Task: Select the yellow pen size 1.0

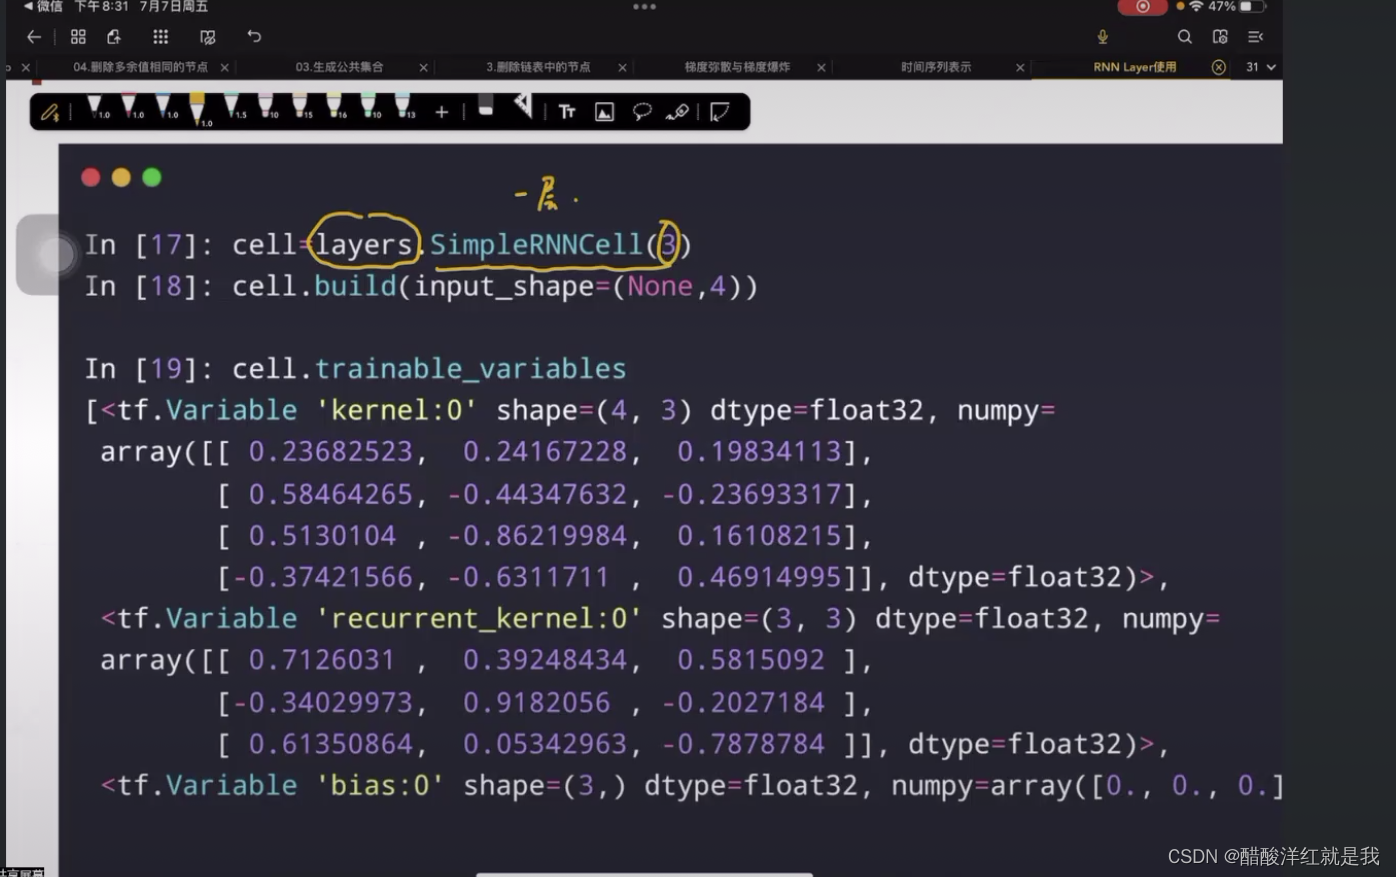Action: tap(198, 110)
